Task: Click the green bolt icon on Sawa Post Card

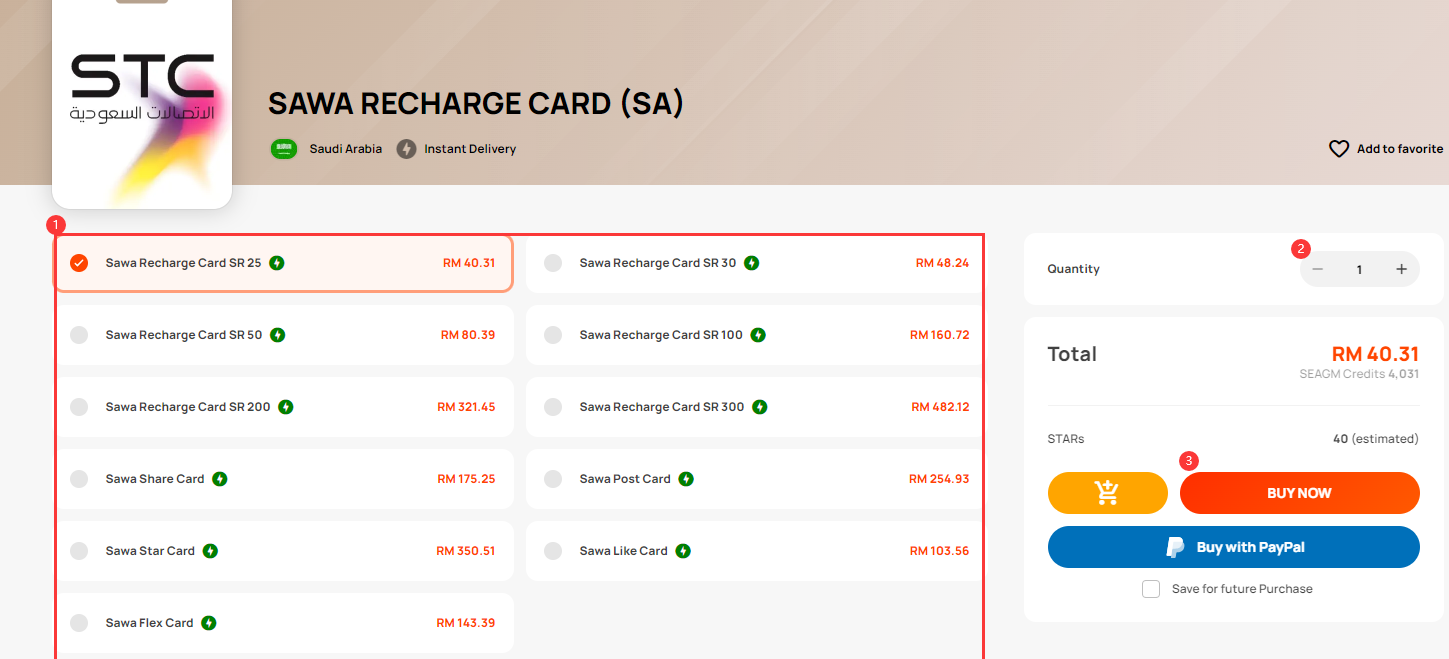Action: click(686, 479)
